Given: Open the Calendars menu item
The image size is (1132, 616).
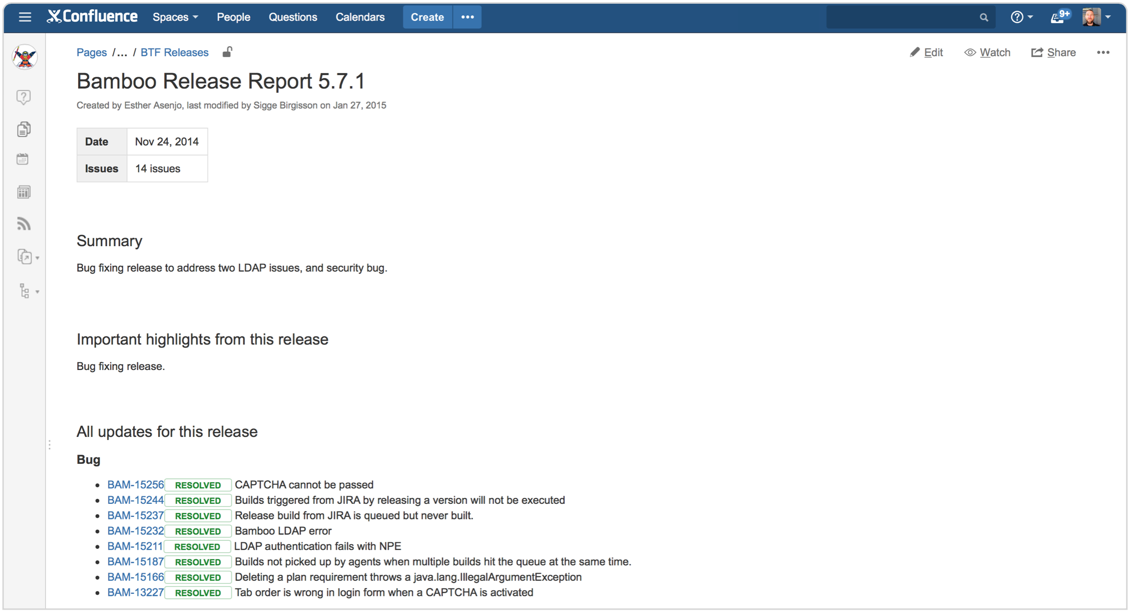Looking at the screenshot, I should pyautogui.click(x=360, y=17).
